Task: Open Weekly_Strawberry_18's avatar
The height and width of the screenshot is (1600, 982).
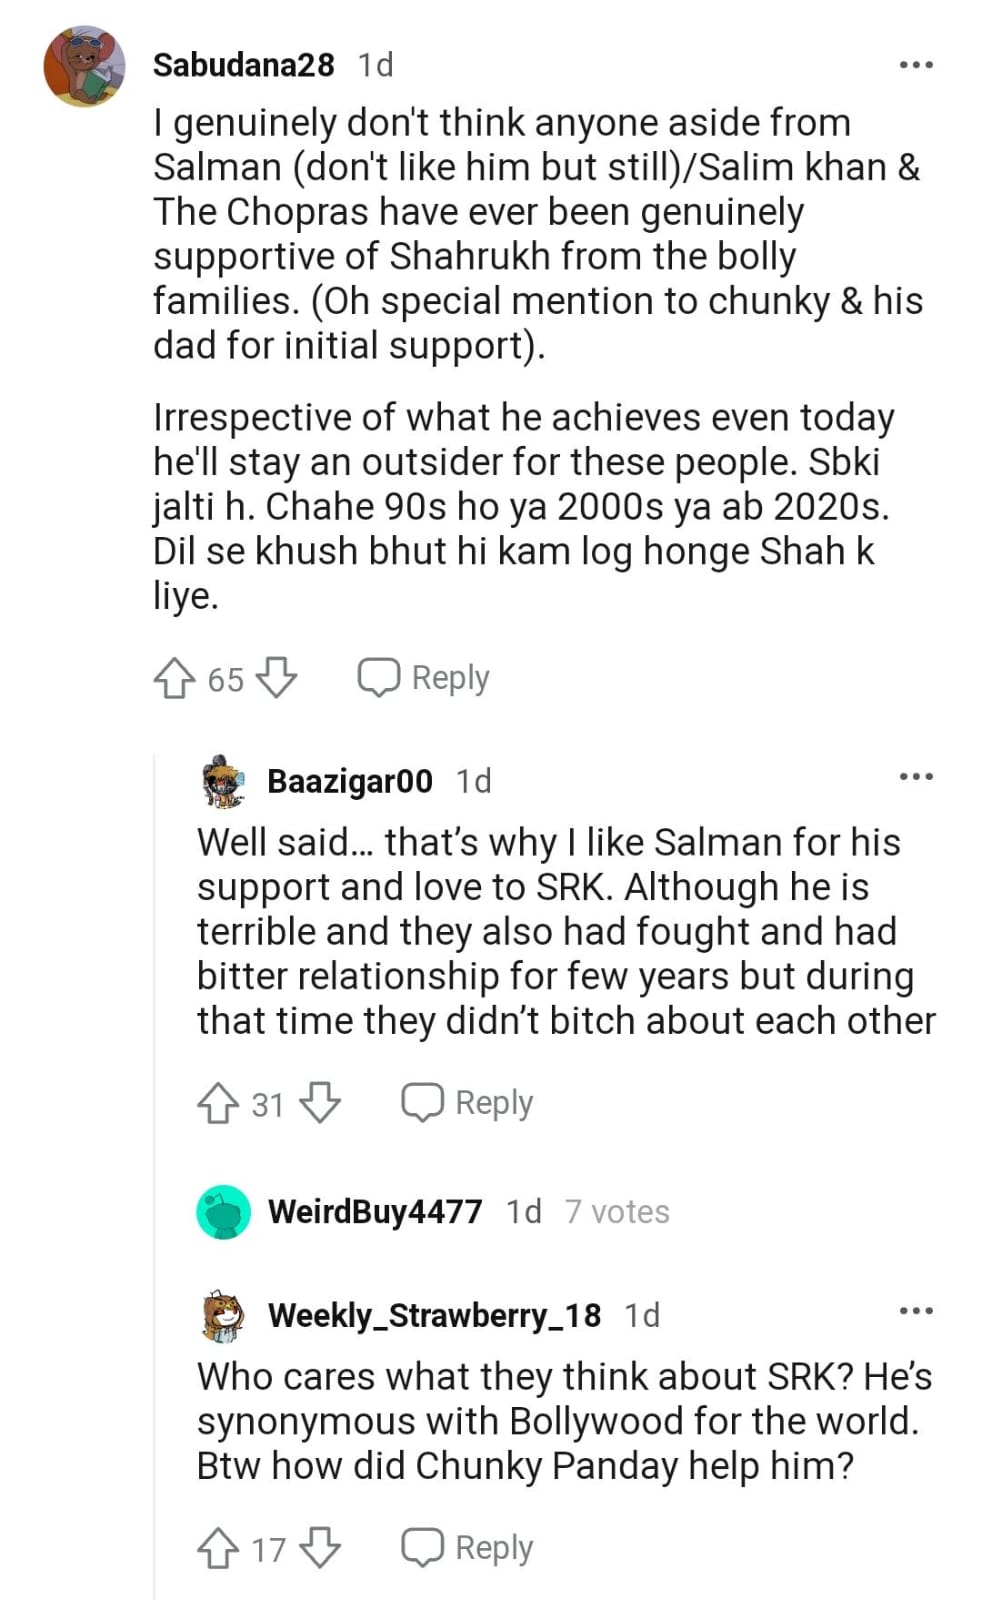Action: pos(224,1316)
